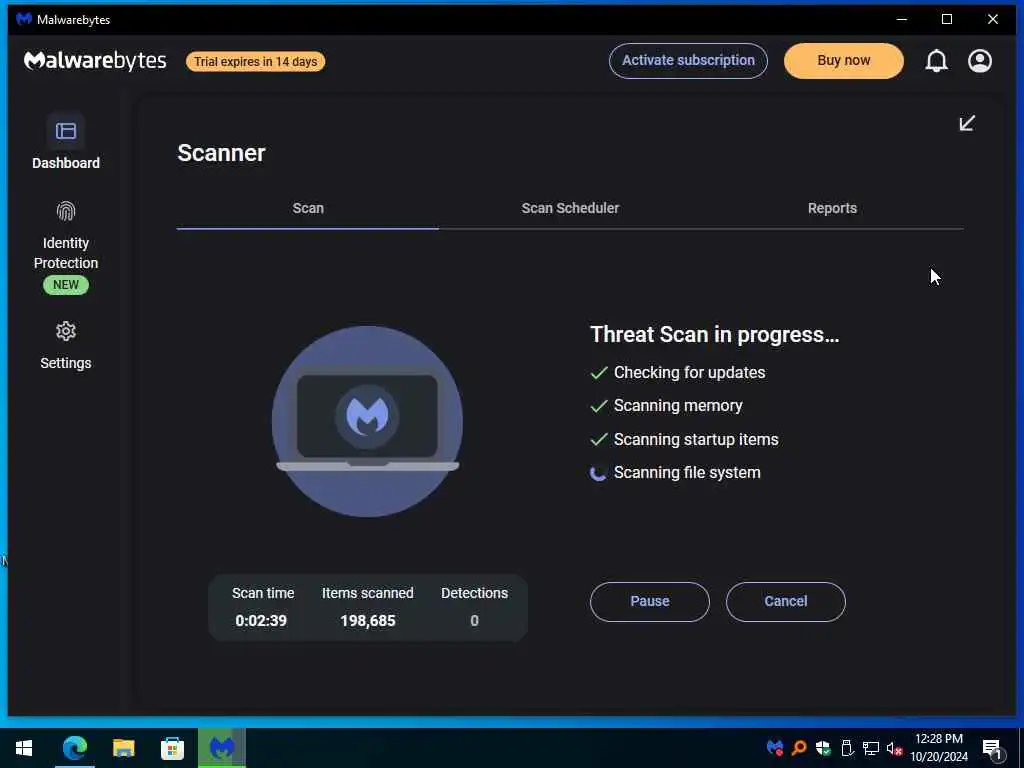Open Microsoft Edge from taskbar
The image size is (1024, 768).
74,748
